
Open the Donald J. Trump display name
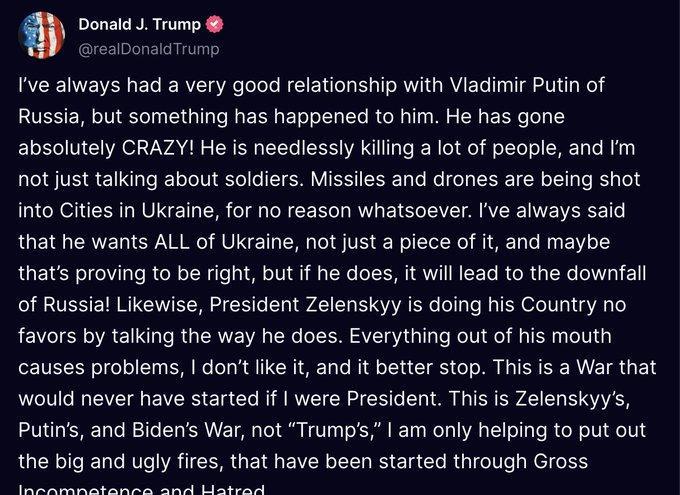(x=140, y=24)
